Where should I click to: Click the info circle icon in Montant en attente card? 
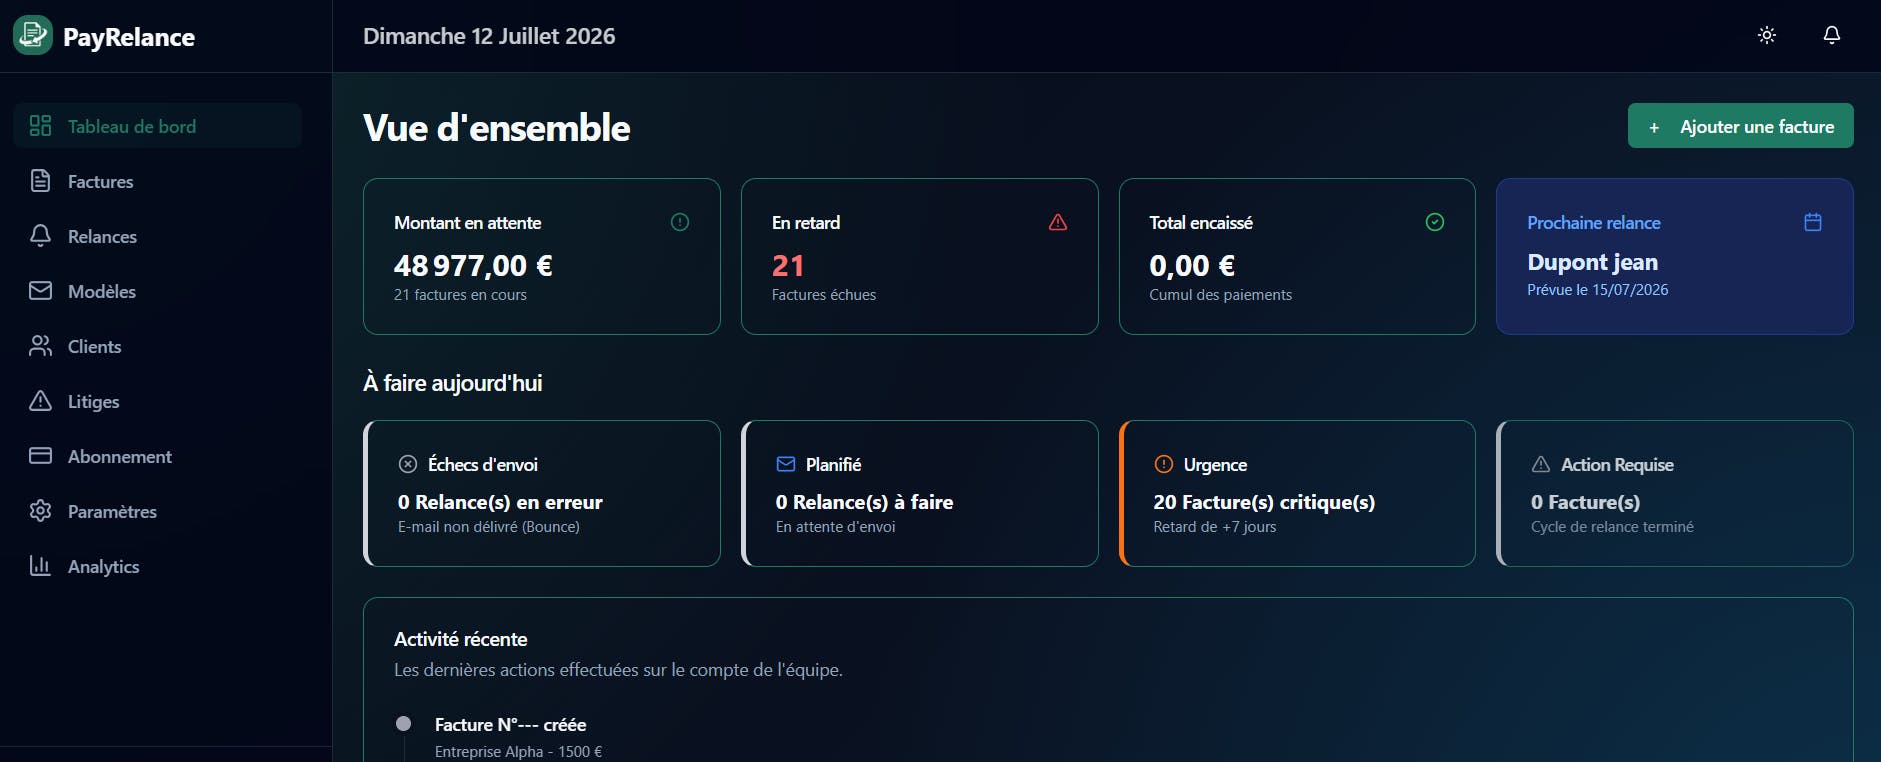(x=680, y=222)
